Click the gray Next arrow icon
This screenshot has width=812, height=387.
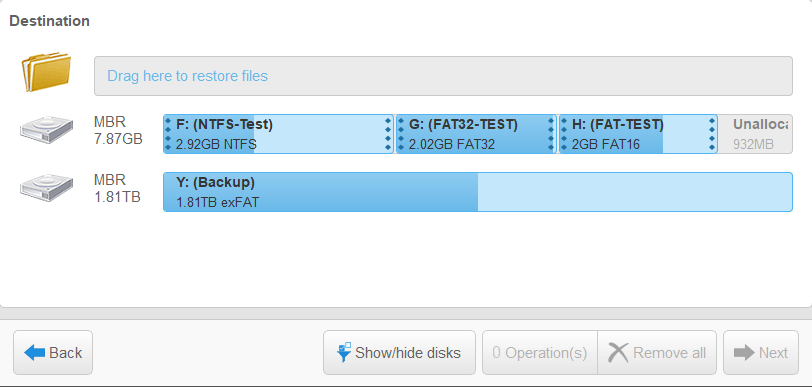[x=744, y=353]
